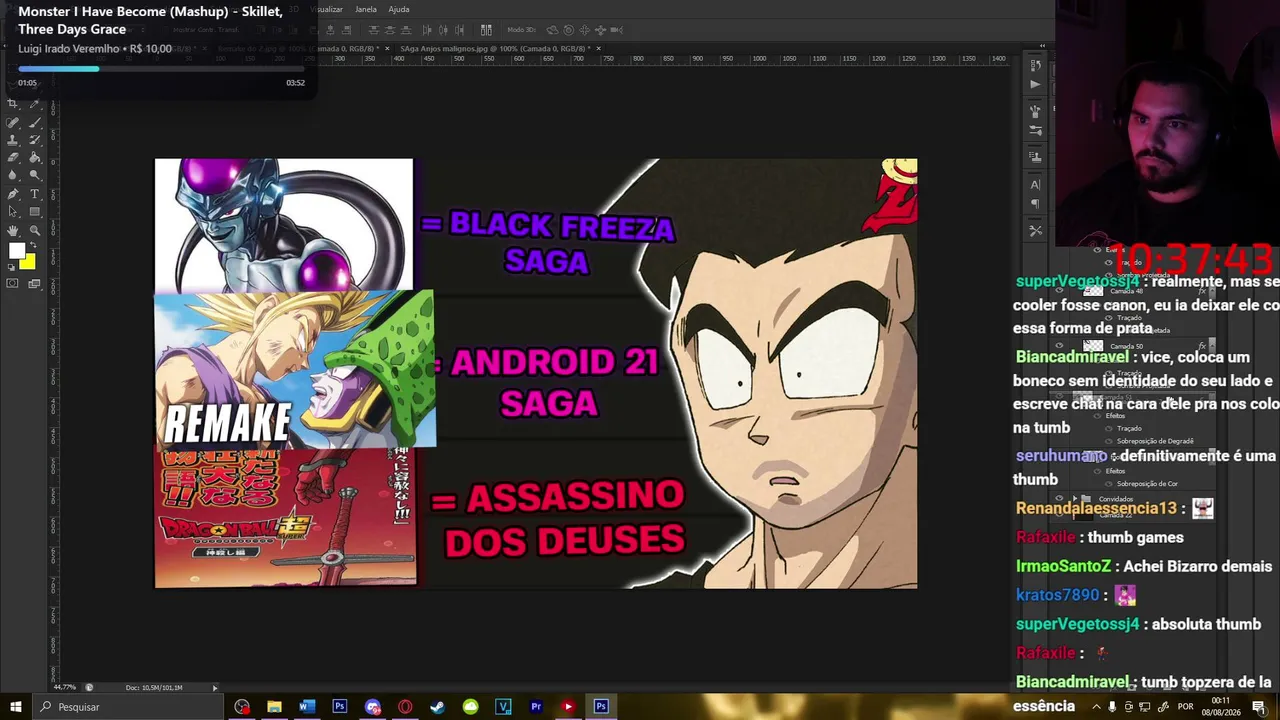Collapse effects of Camada 48 layer
Image resolution: width=1280 pixels, height=720 pixels.
tap(1212, 291)
